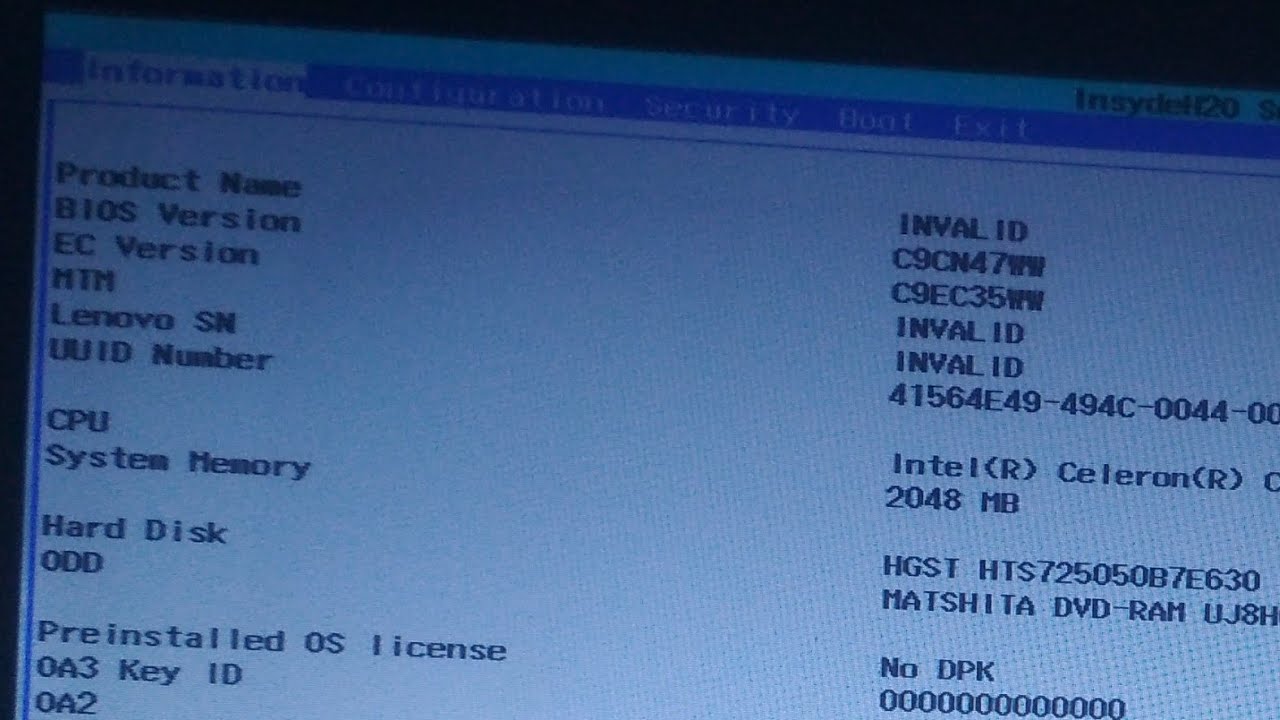Click the OA3 Key ID label
This screenshot has width=1280, height=720.
point(139,670)
